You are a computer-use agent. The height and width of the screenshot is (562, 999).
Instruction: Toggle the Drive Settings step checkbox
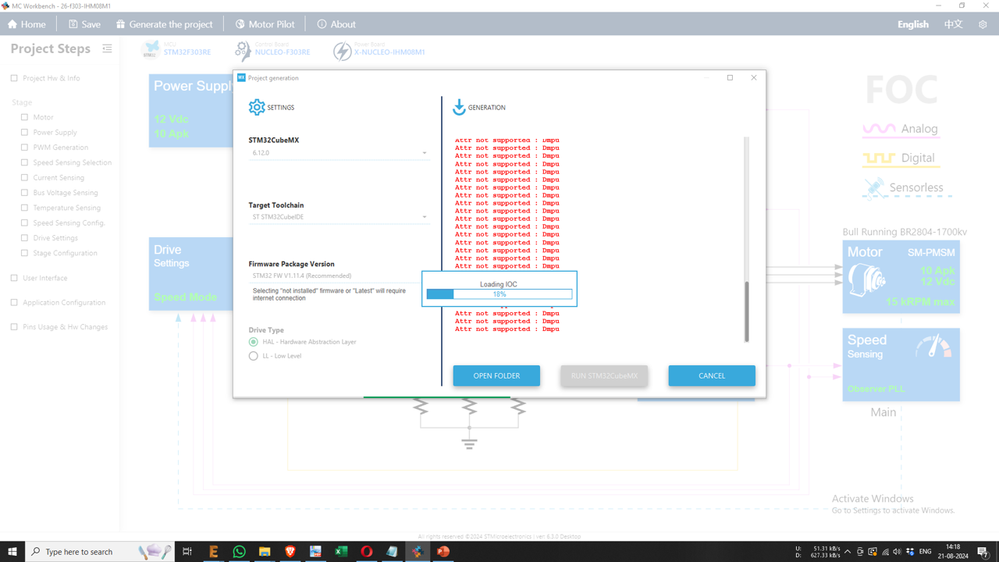click(24, 238)
